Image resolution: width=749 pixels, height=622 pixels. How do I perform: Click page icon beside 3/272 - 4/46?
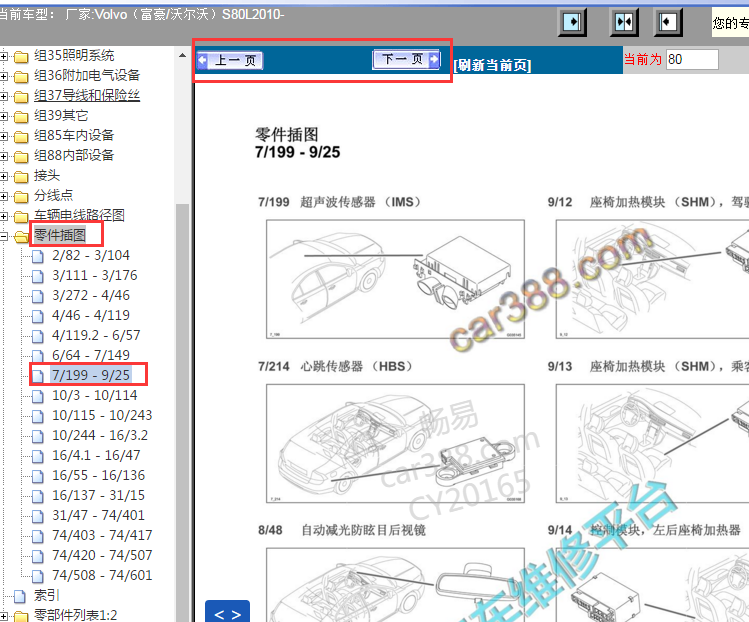click(38, 297)
